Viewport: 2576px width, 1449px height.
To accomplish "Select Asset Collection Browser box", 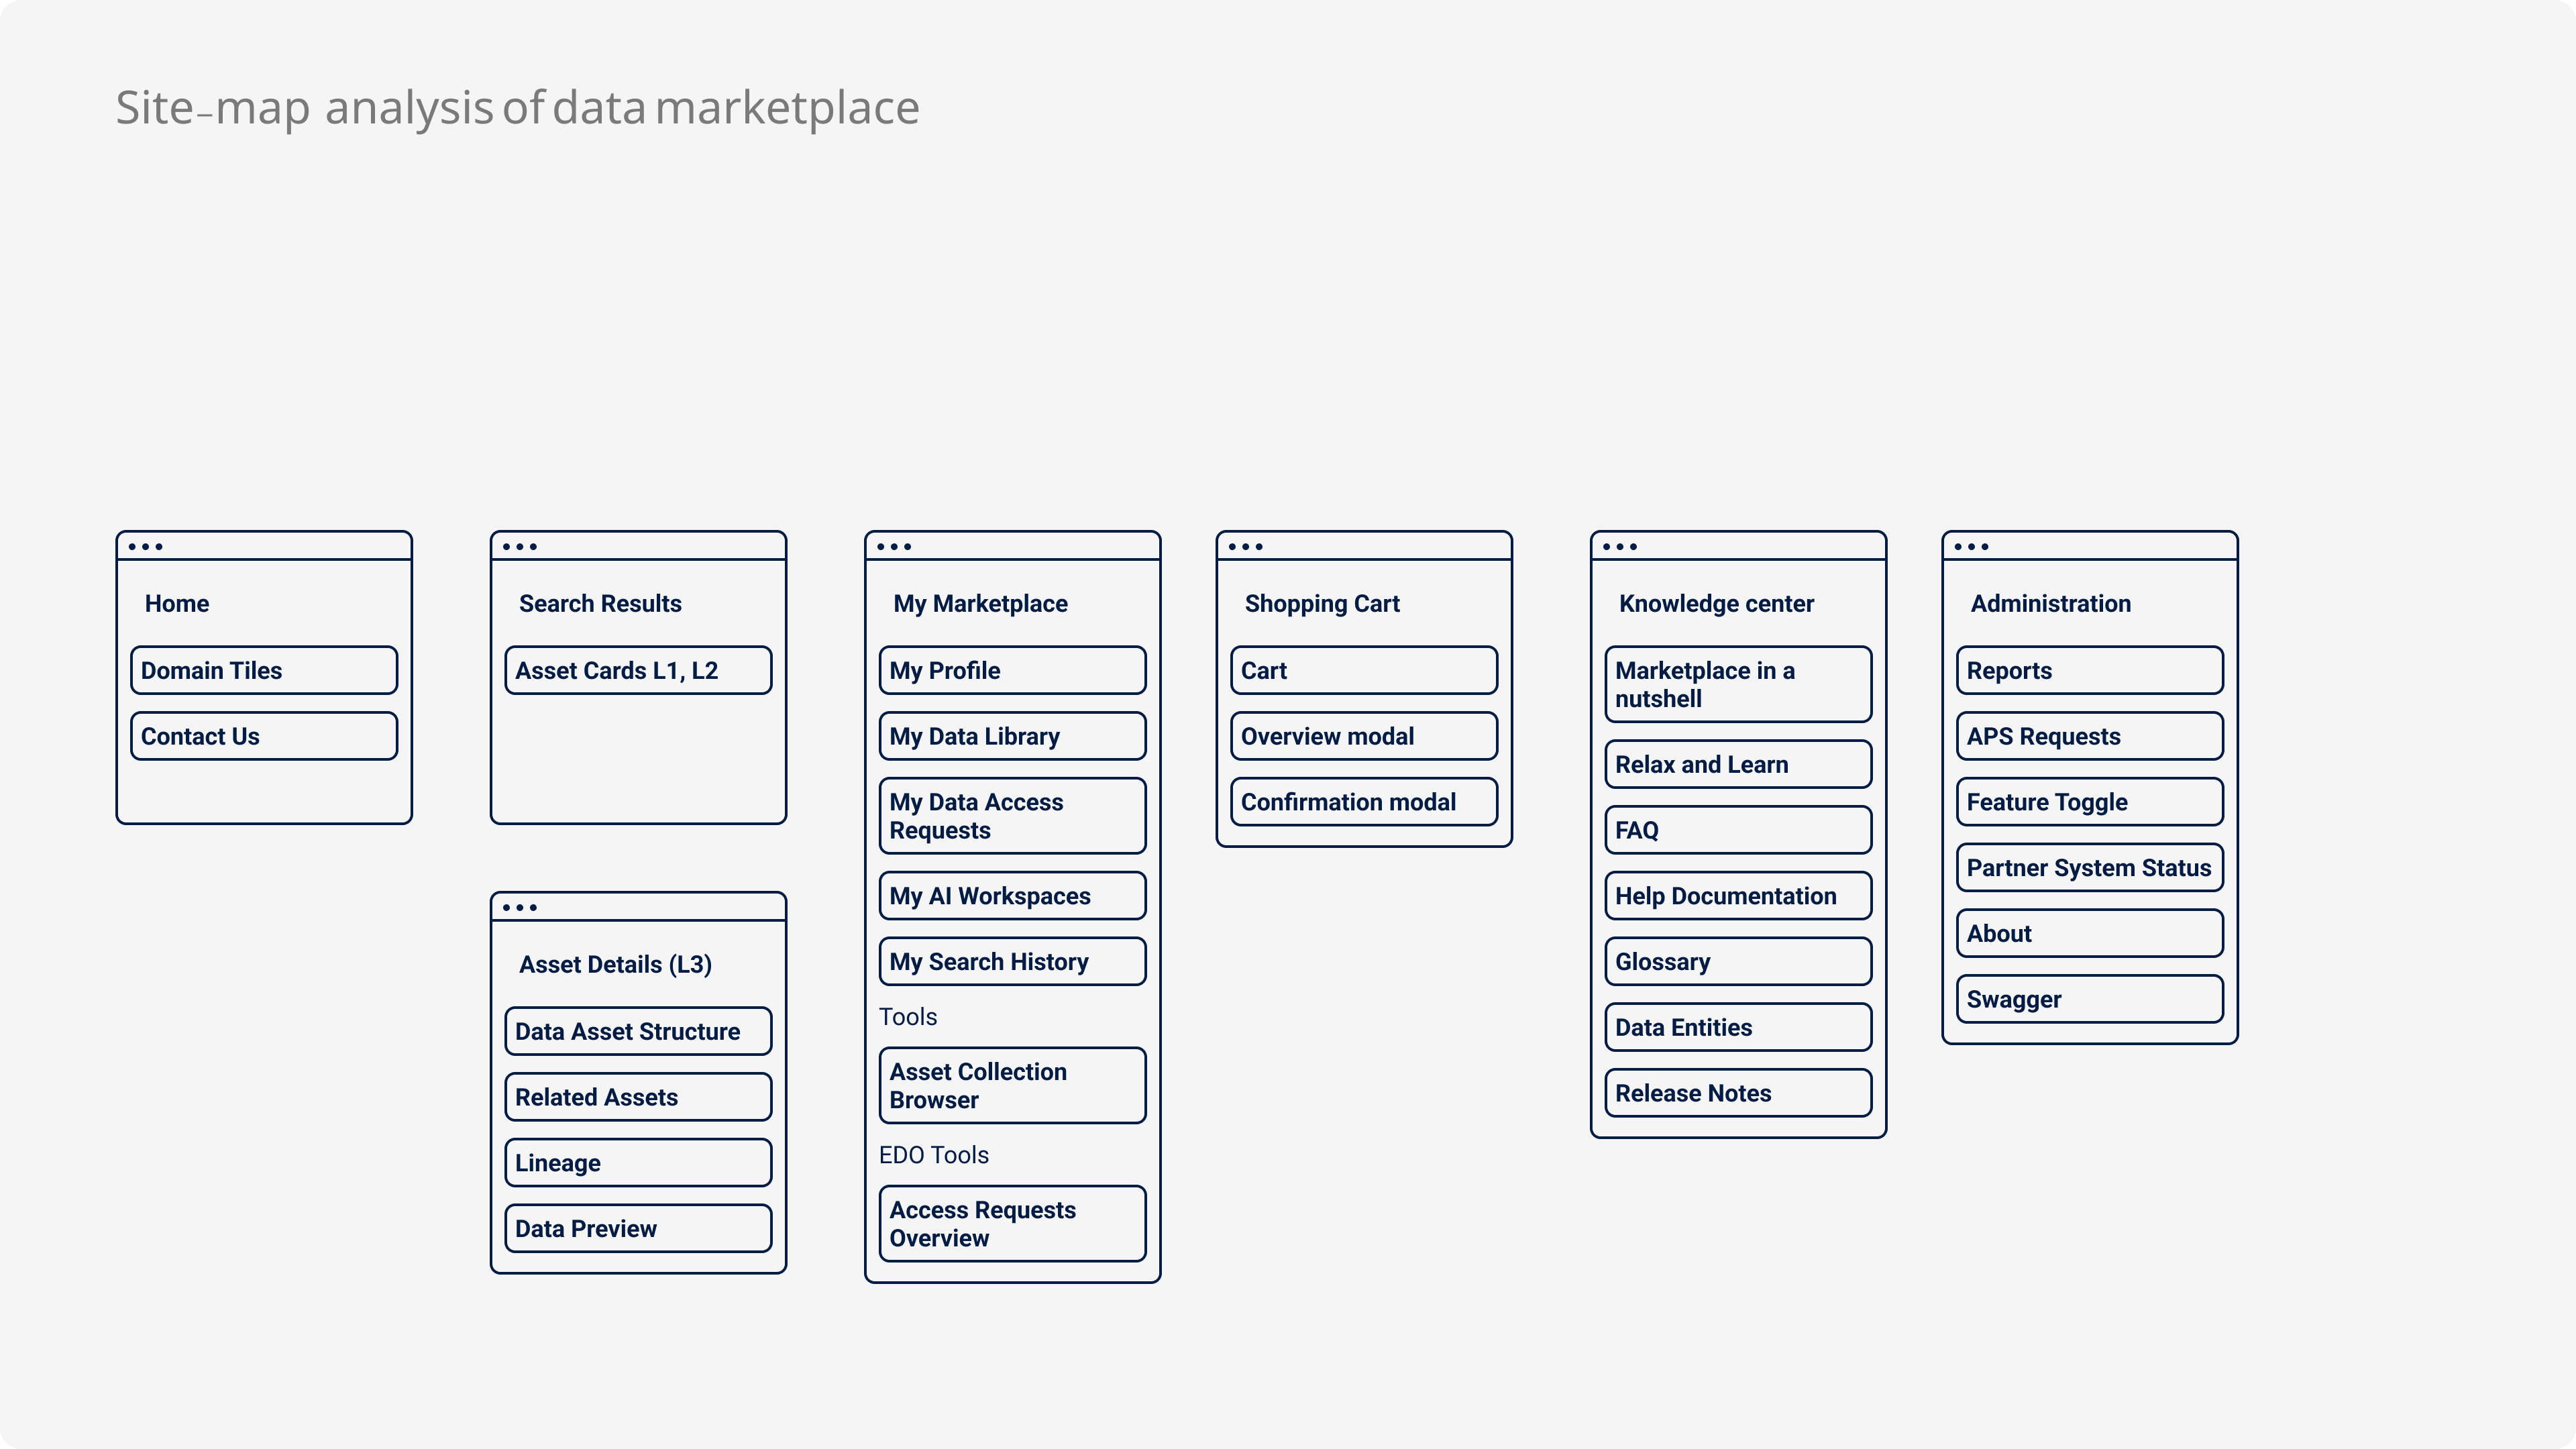I will click(x=1013, y=1086).
